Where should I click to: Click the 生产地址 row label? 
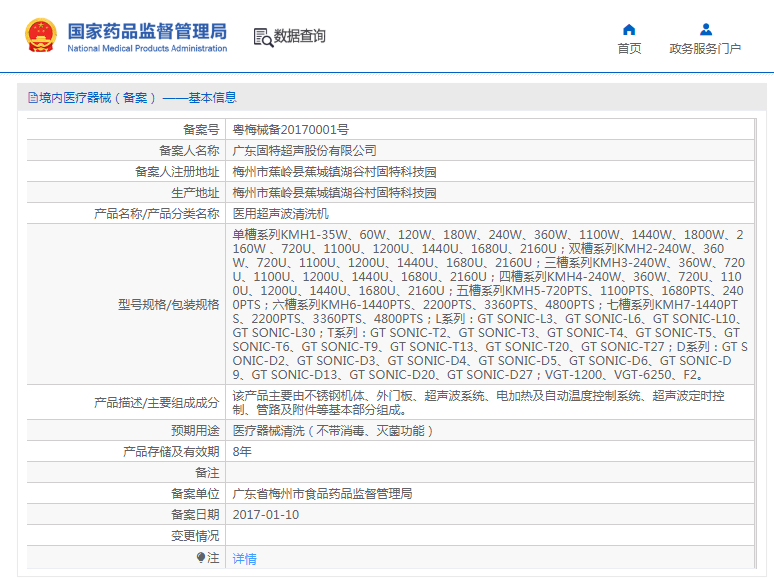[195, 193]
